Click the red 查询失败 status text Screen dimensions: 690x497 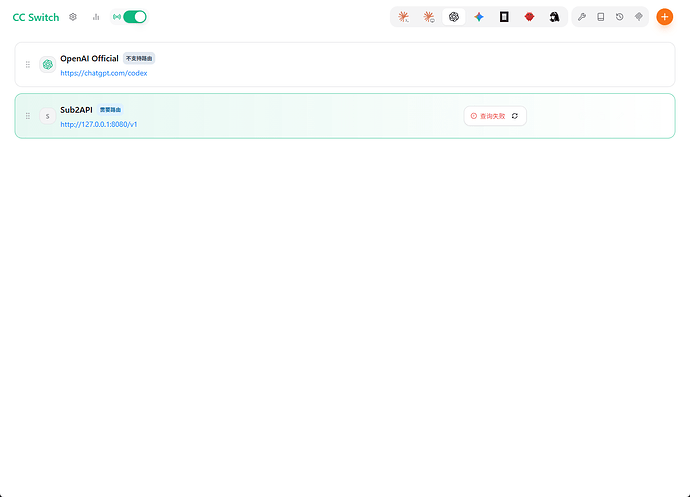tap(492, 116)
